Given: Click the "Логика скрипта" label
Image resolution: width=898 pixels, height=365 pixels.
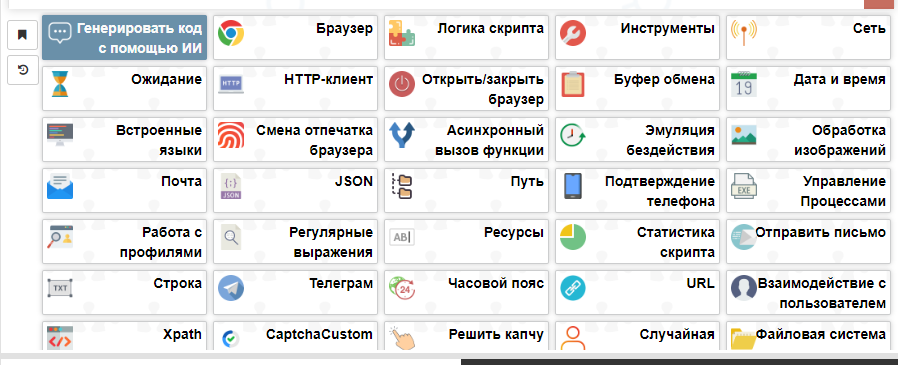Looking at the screenshot, I should click(x=491, y=28).
